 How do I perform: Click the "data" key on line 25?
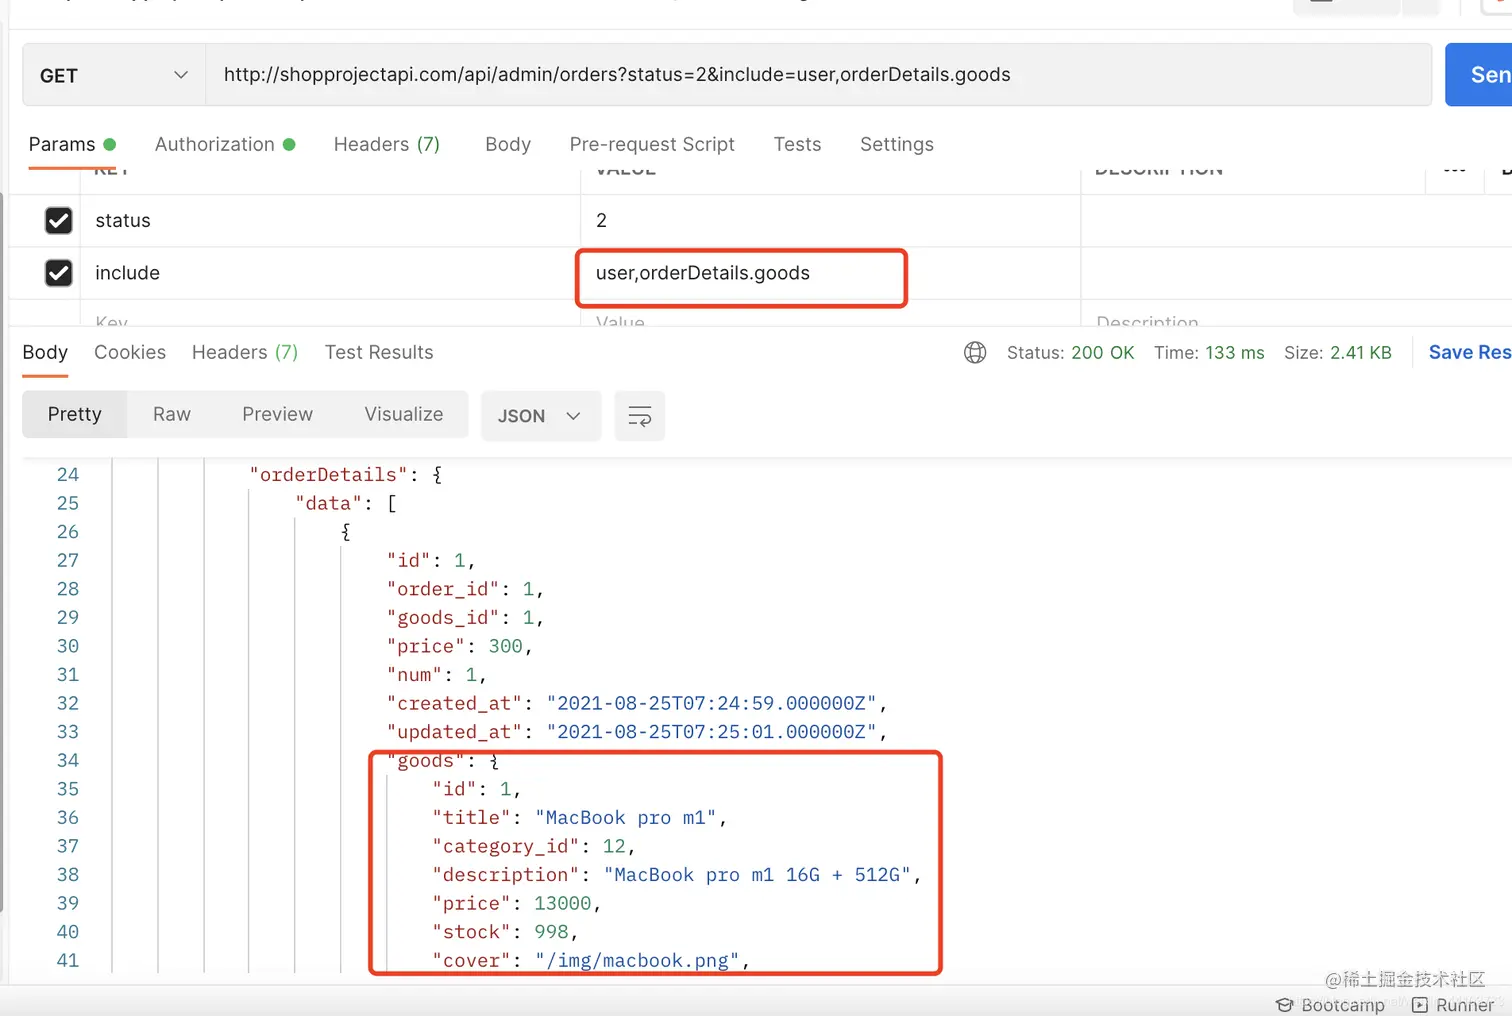[x=328, y=503]
